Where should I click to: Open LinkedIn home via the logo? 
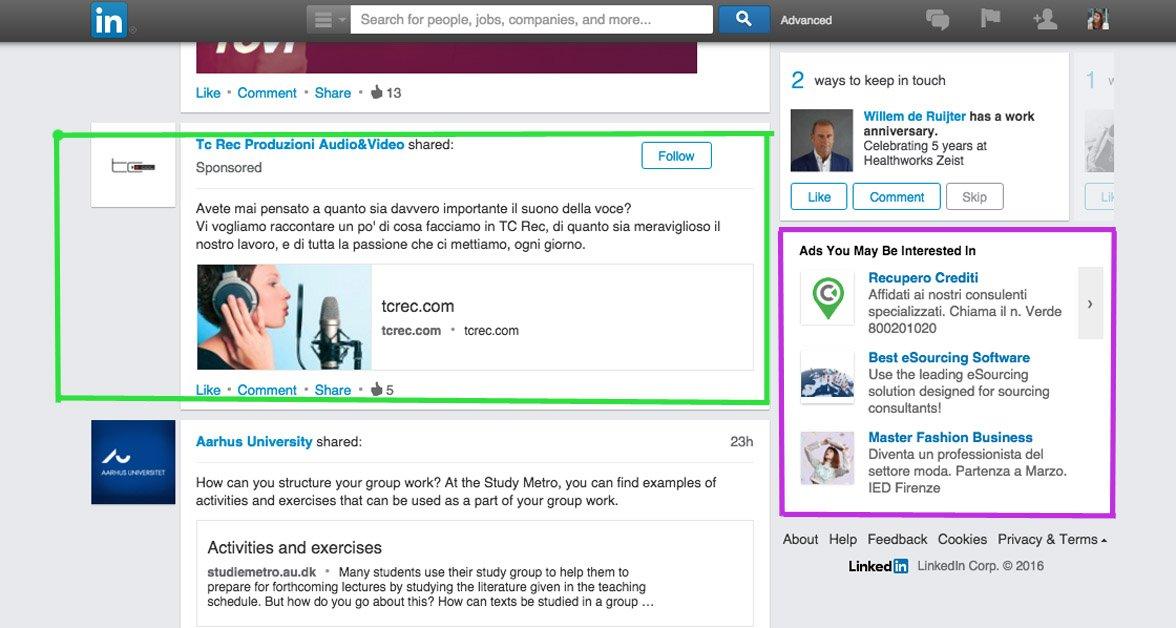click(x=109, y=20)
